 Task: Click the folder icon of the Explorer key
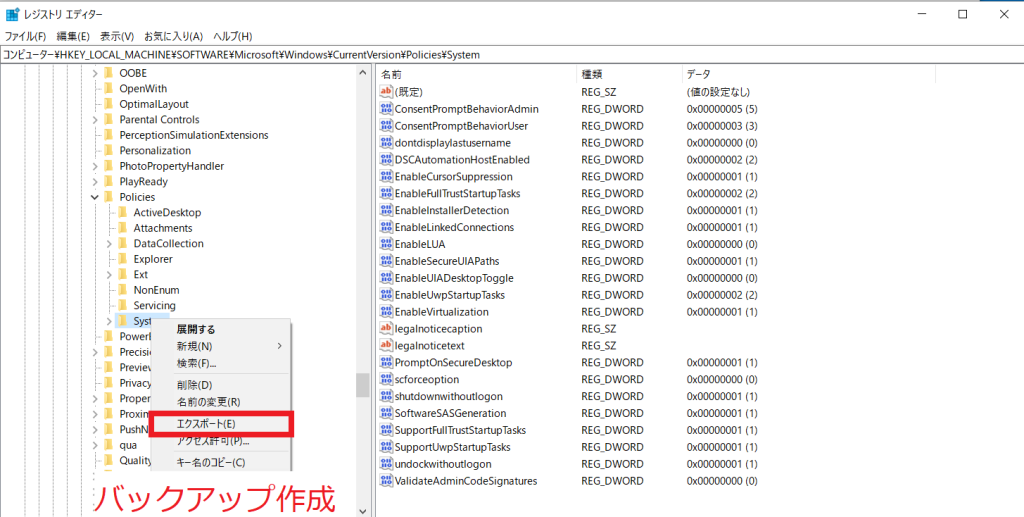pos(123,259)
